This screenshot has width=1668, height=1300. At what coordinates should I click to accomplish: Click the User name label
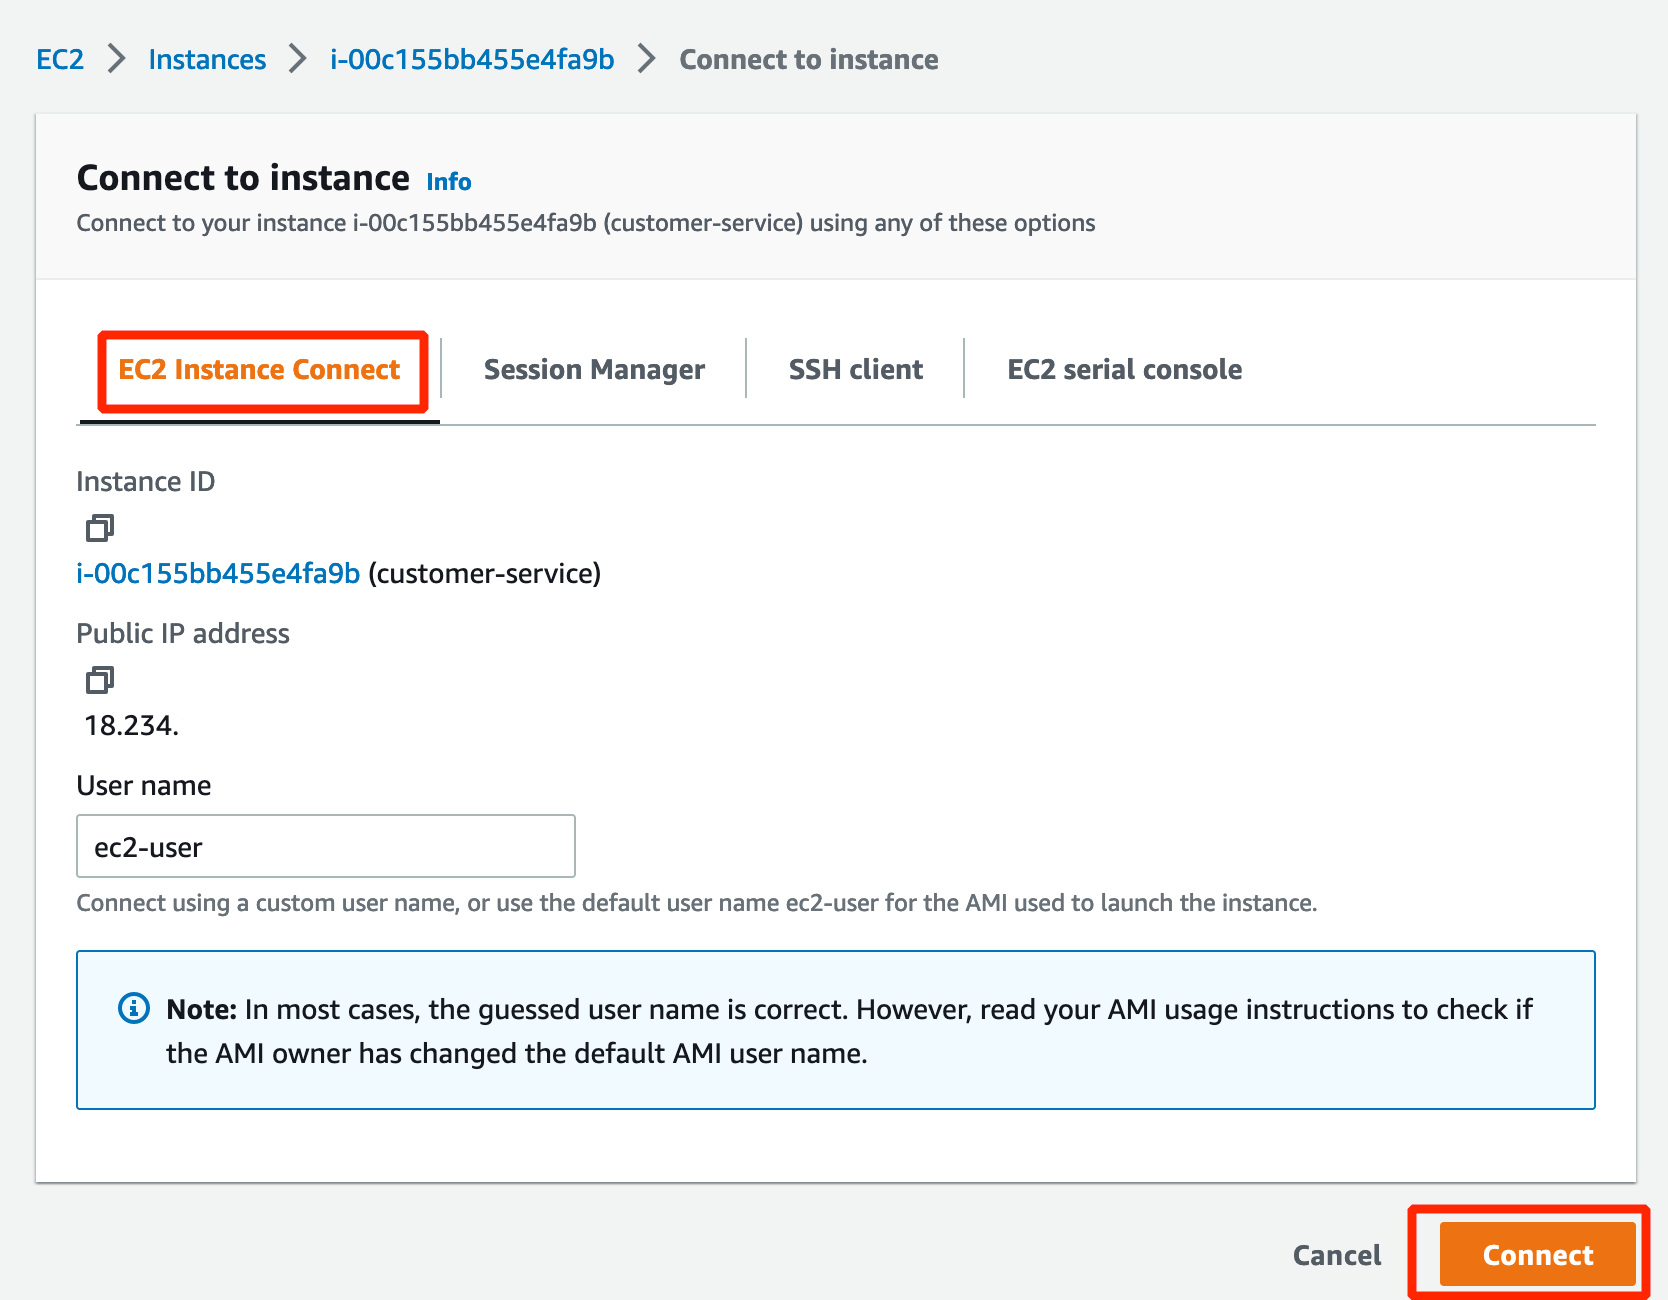click(x=144, y=786)
